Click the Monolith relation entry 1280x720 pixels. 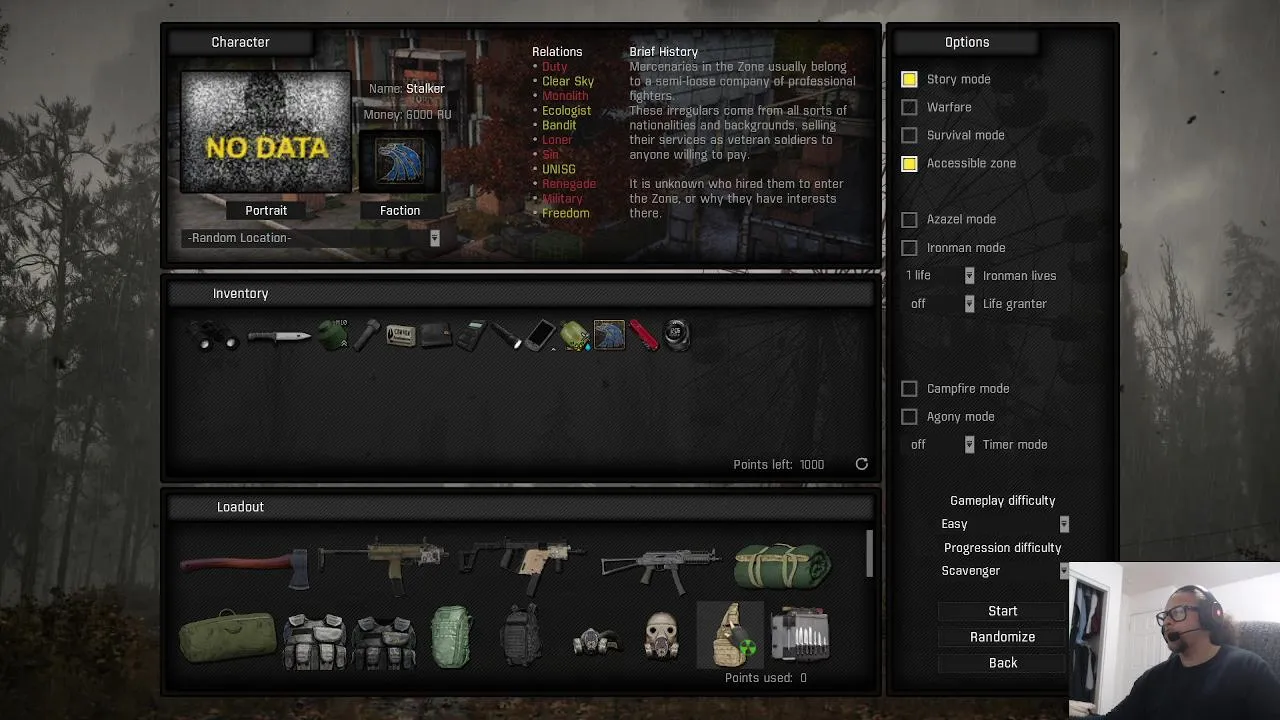[565, 96]
